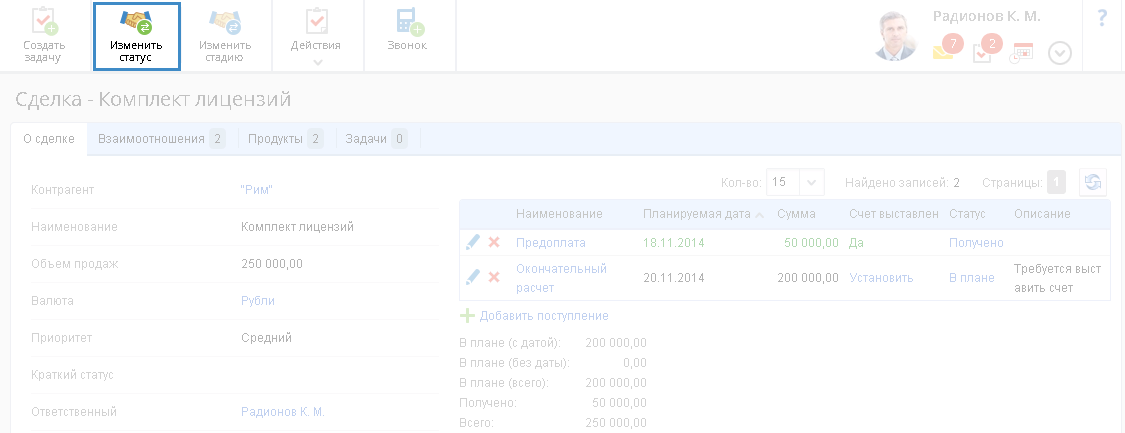This screenshot has width=1125, height=433.
Task: Edit the Предоплата row with pencil icon
Action: tap(473, 242)
